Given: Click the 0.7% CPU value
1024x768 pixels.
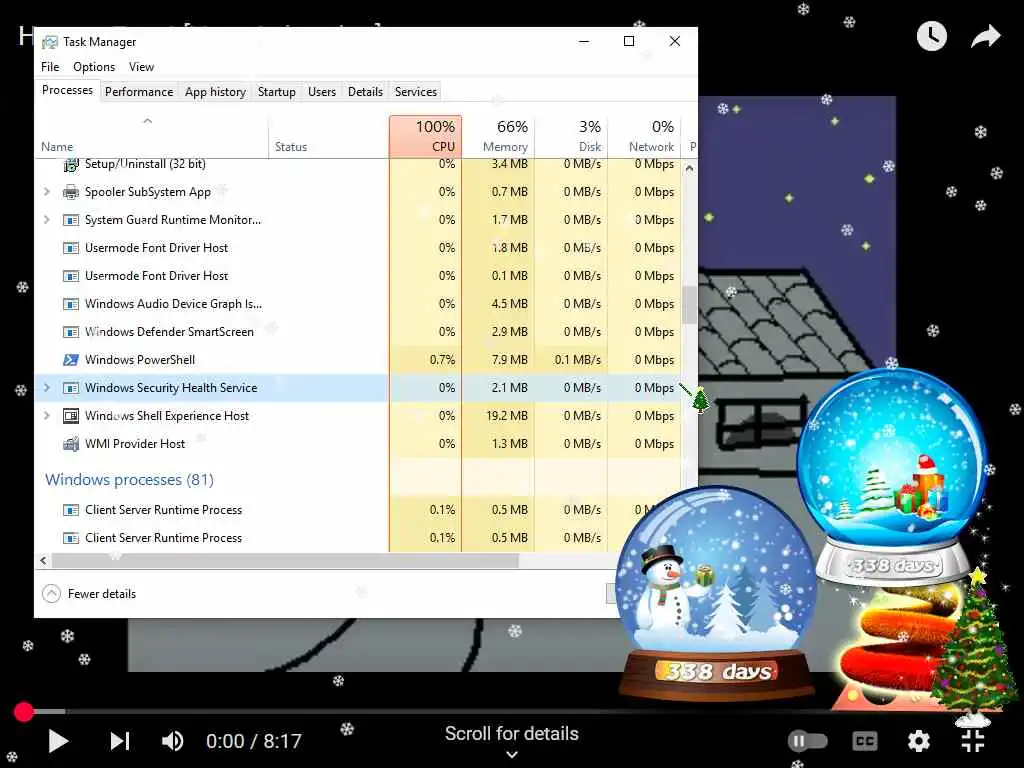Looking at the screenshot, I should point(442,360).
